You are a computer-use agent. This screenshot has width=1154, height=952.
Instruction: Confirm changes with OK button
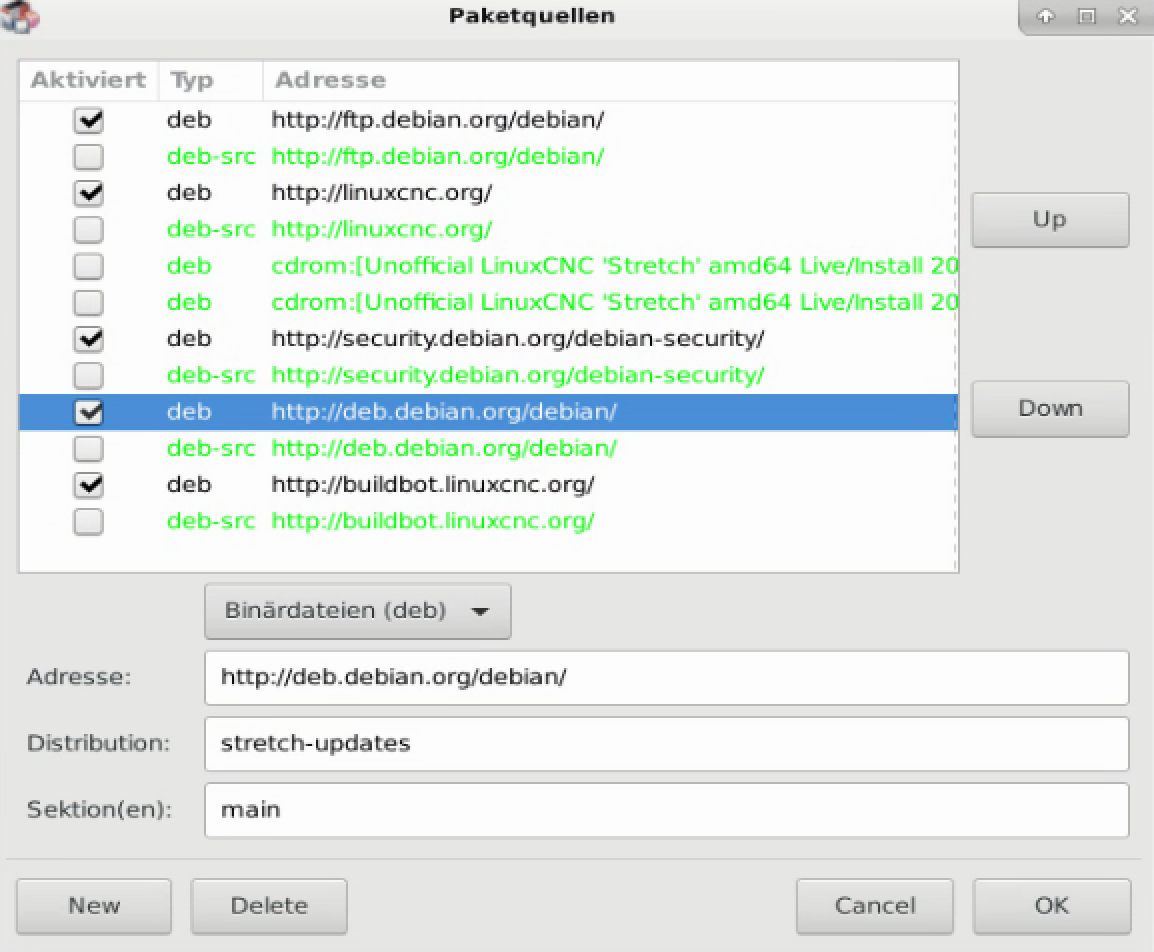pos(1052,906)
